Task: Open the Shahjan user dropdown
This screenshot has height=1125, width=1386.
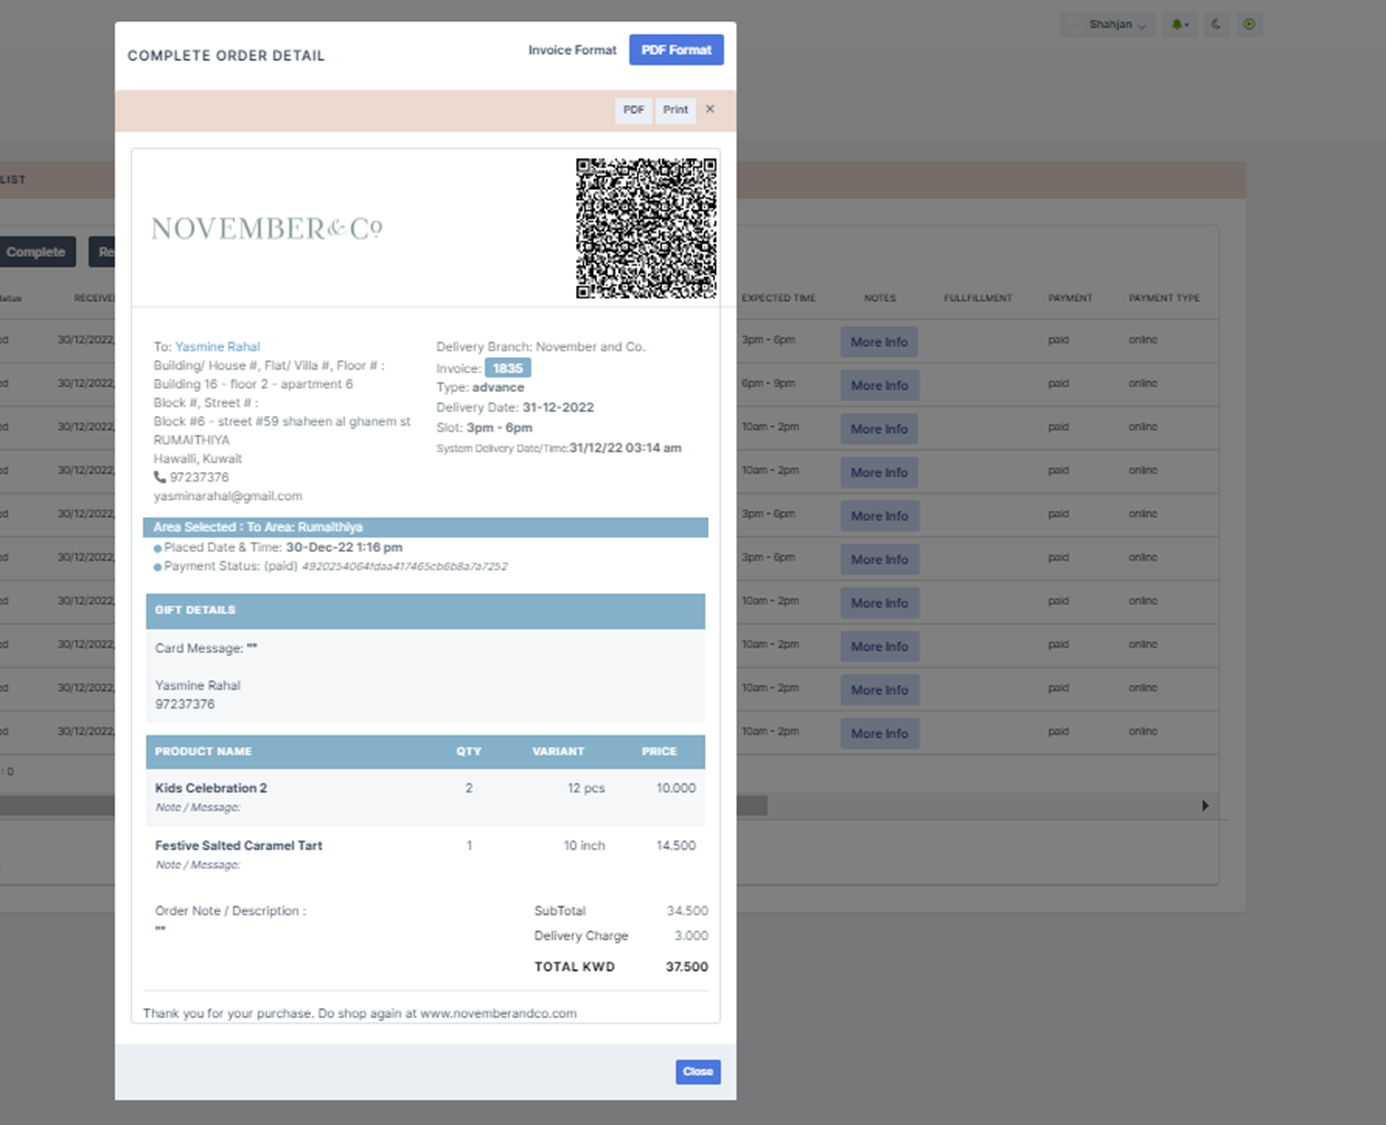Action: (1108, 25)
